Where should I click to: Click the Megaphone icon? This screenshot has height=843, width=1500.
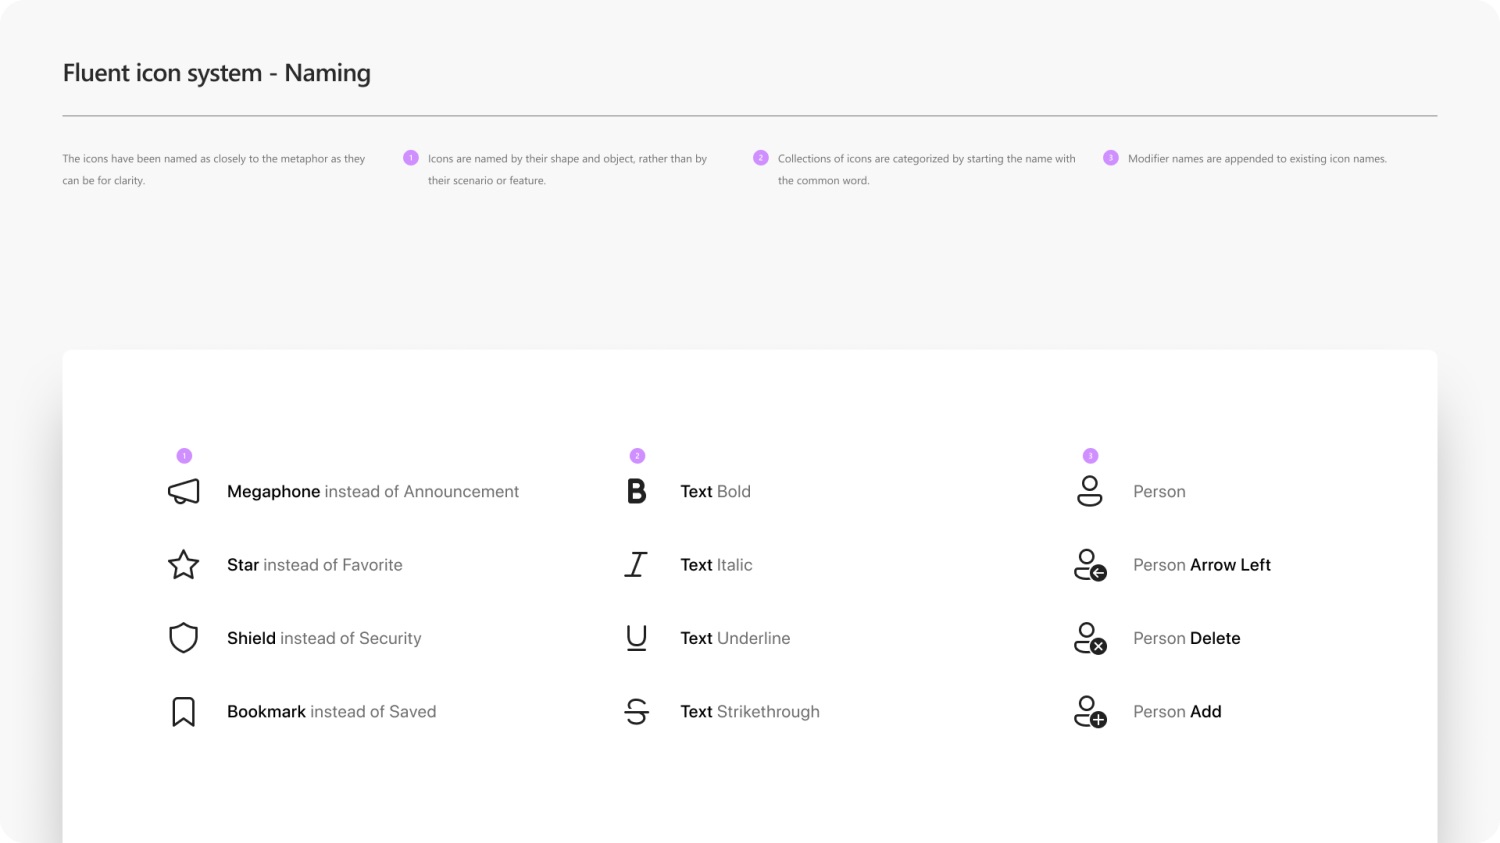[x=184, y=492]
